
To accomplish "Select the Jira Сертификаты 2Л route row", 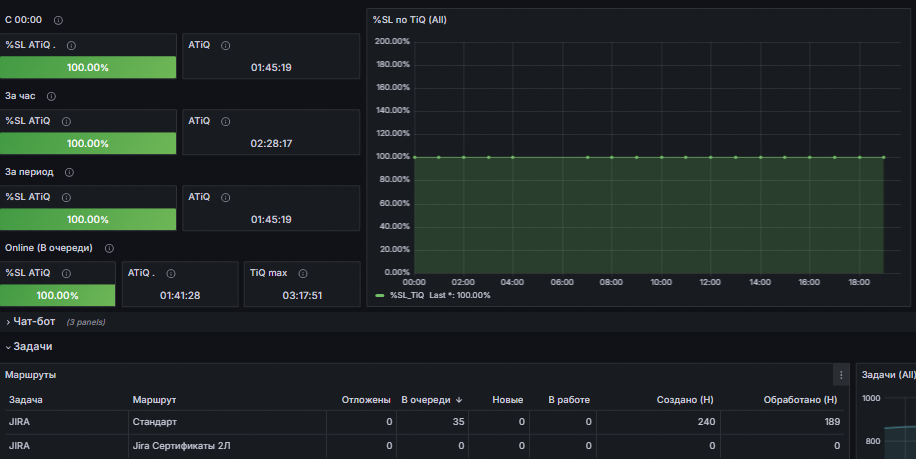I will coord(425,446).
